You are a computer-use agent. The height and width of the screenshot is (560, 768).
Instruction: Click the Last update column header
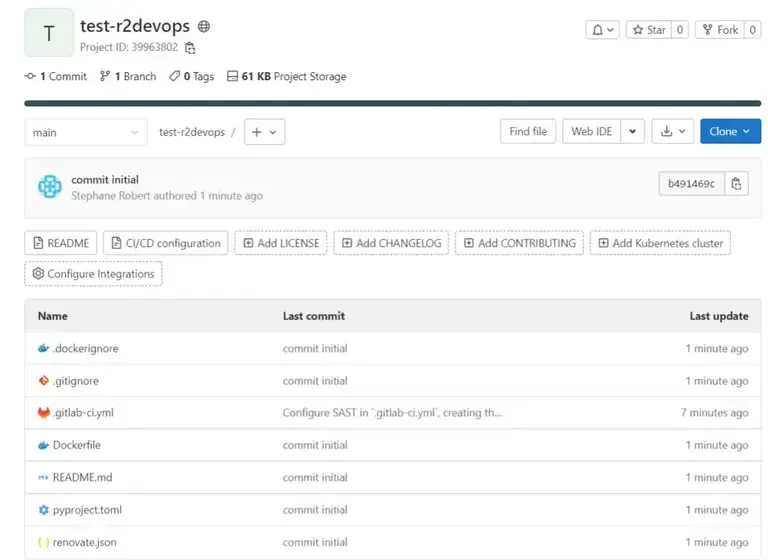(719, 316)
